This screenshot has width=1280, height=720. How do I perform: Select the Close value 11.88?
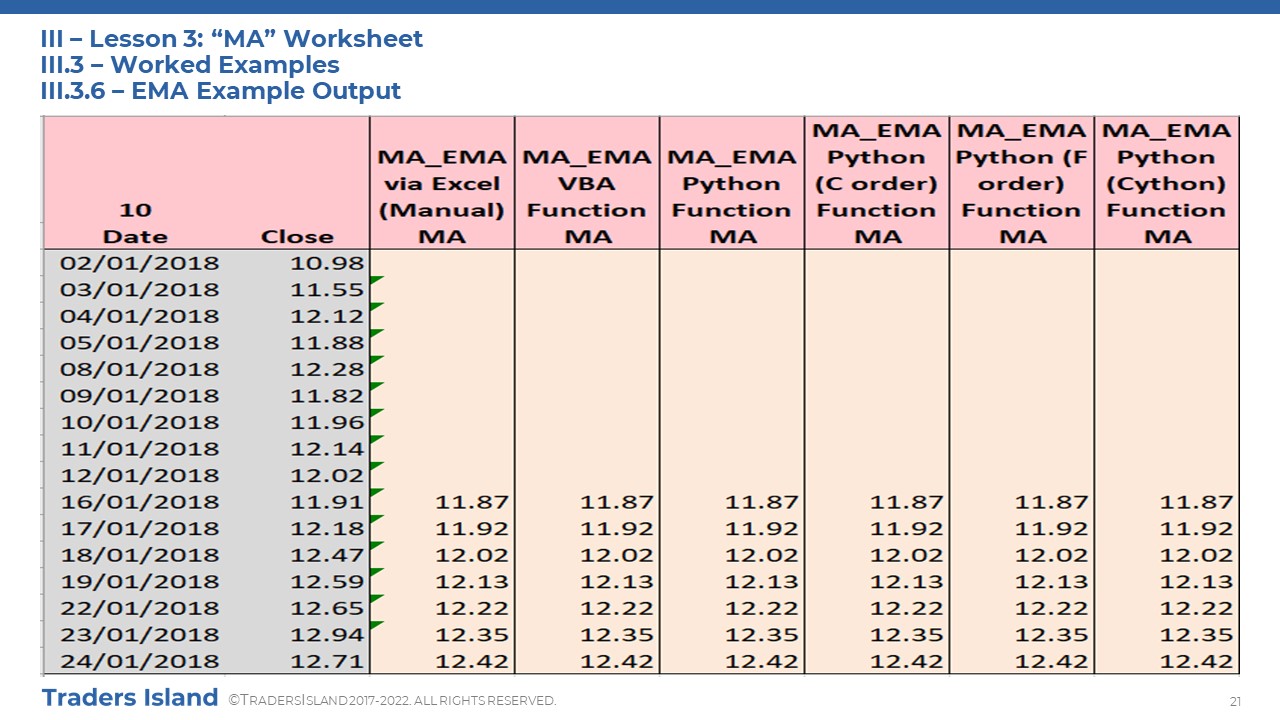tap(328, 343)
